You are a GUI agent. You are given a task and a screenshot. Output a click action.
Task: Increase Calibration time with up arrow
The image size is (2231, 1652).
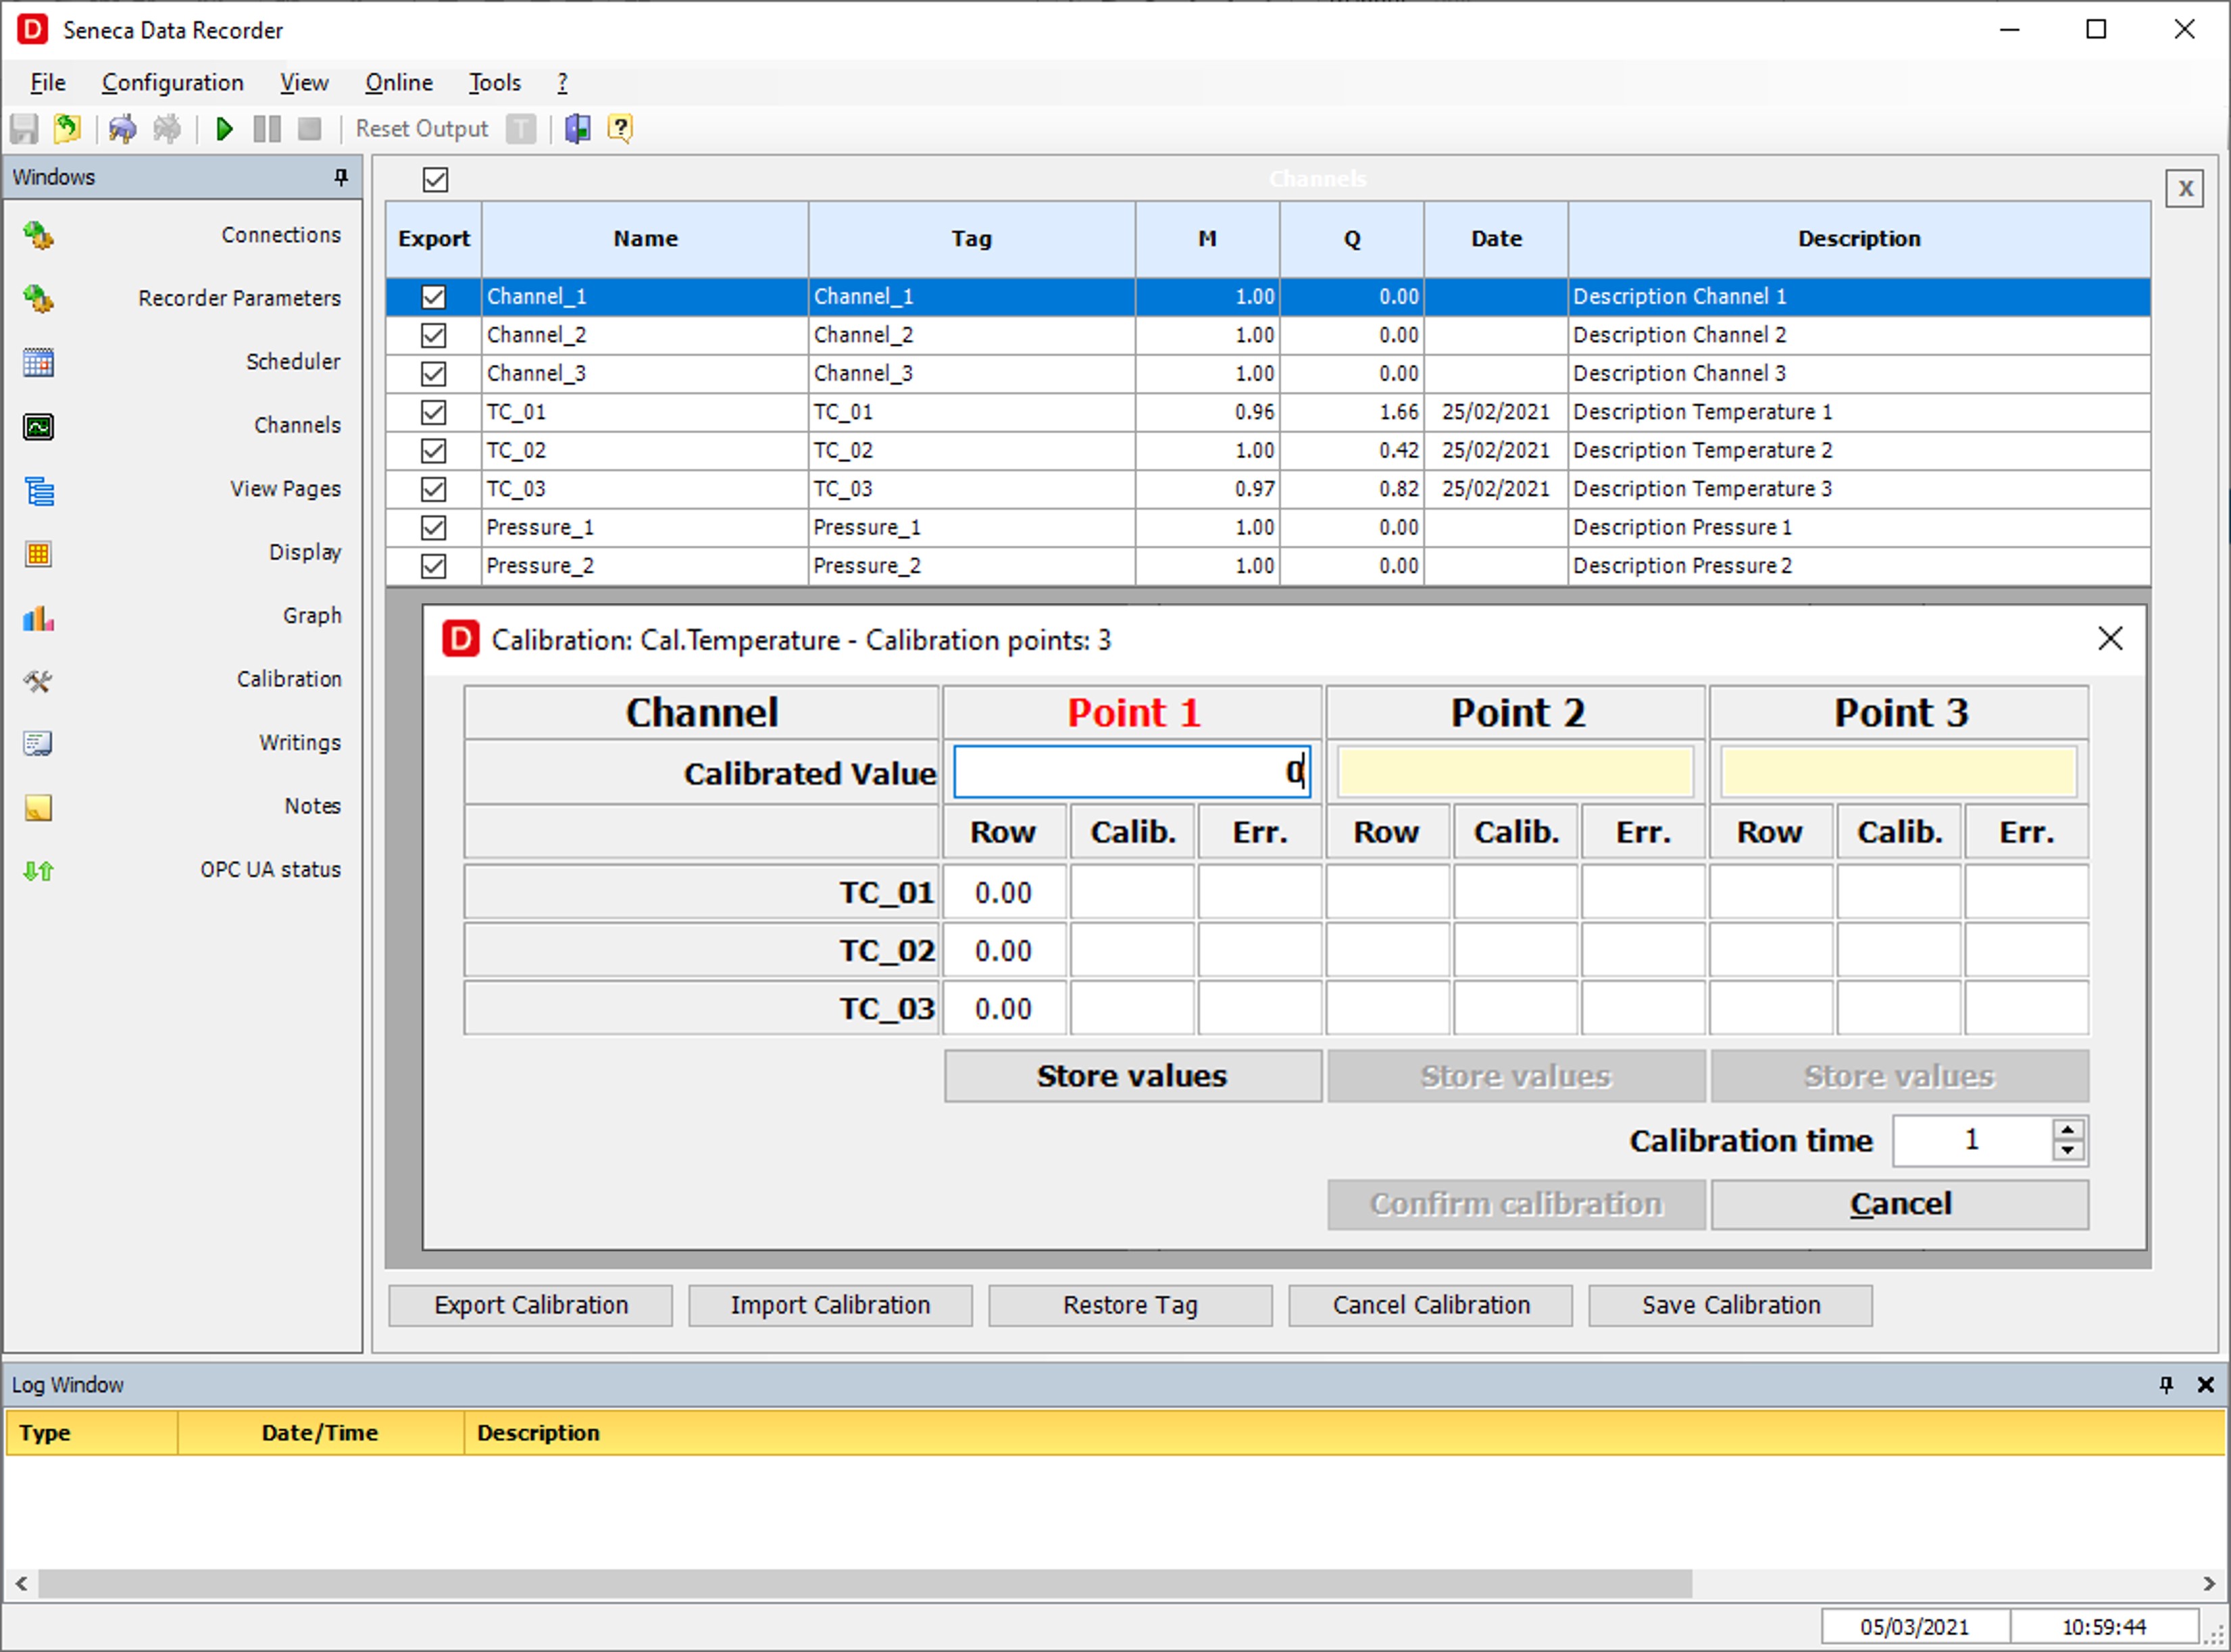pos(2068,1130)
